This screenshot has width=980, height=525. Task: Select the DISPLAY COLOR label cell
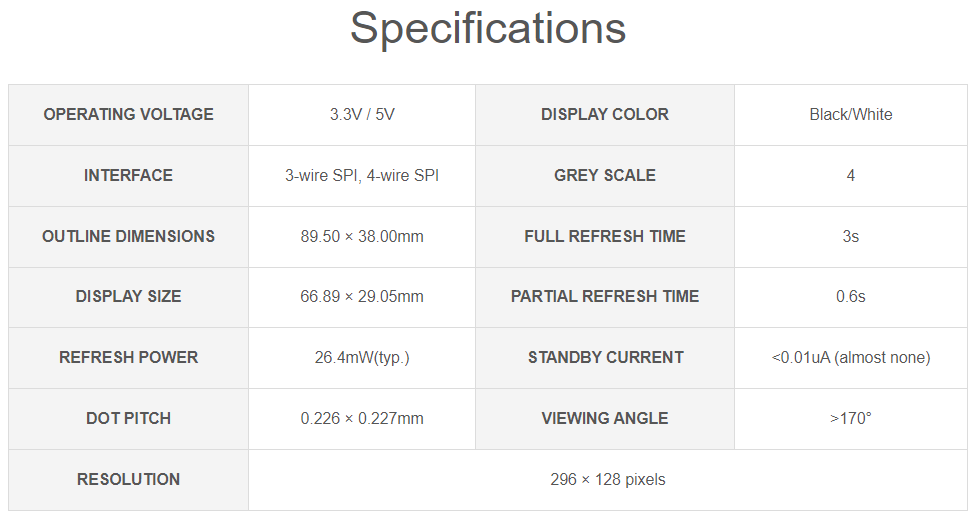point(605,114)
